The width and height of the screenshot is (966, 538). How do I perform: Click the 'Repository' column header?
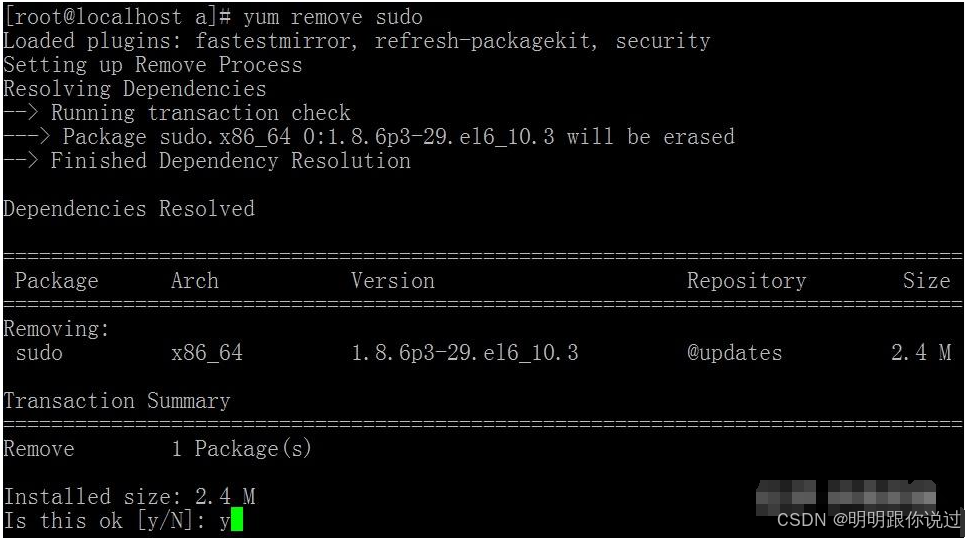[x=747, y=281]
